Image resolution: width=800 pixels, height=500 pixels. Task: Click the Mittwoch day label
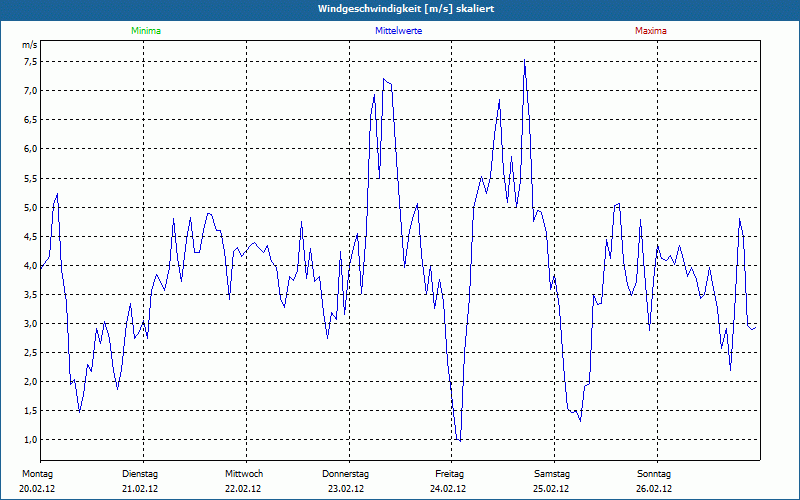[244, 474]
